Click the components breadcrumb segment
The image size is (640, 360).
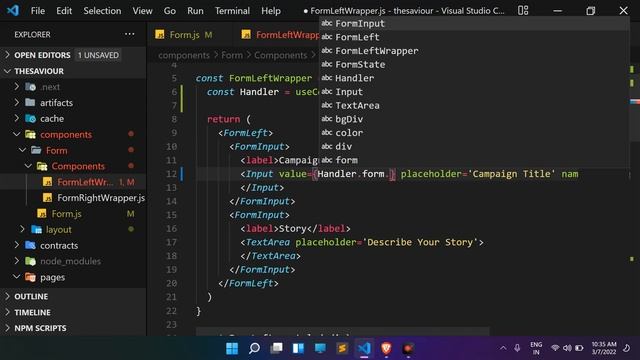pos(184,55)
